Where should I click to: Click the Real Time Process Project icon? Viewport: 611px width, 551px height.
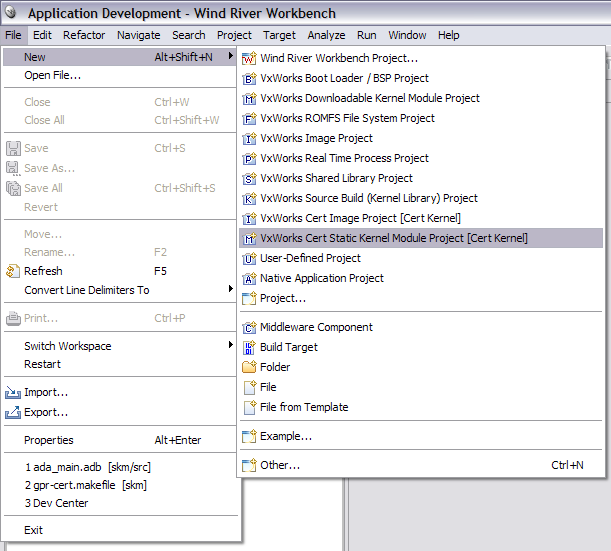249,158
